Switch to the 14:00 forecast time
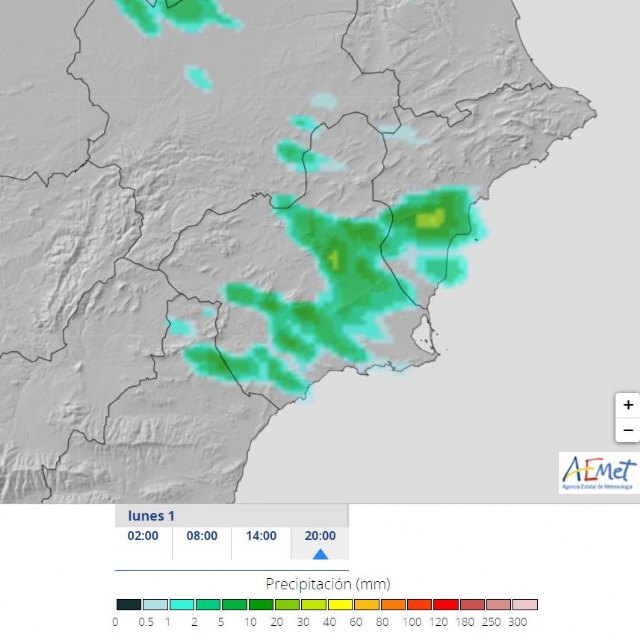 261,535
